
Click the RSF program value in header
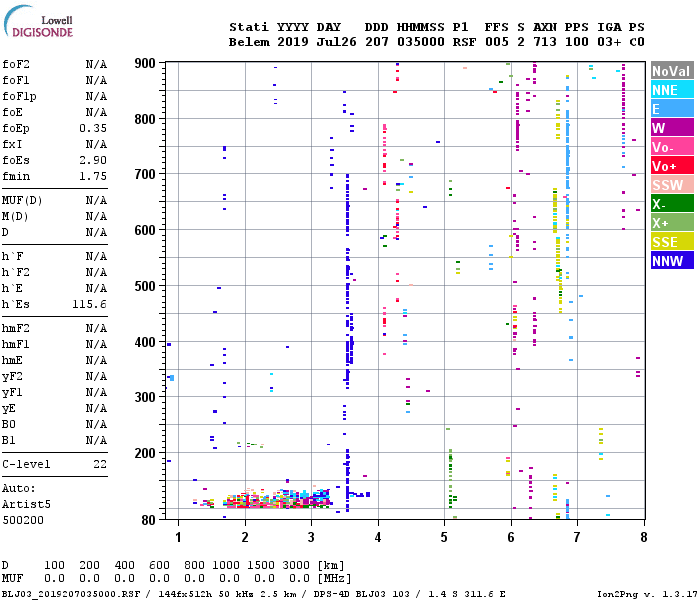click(464, 42)
